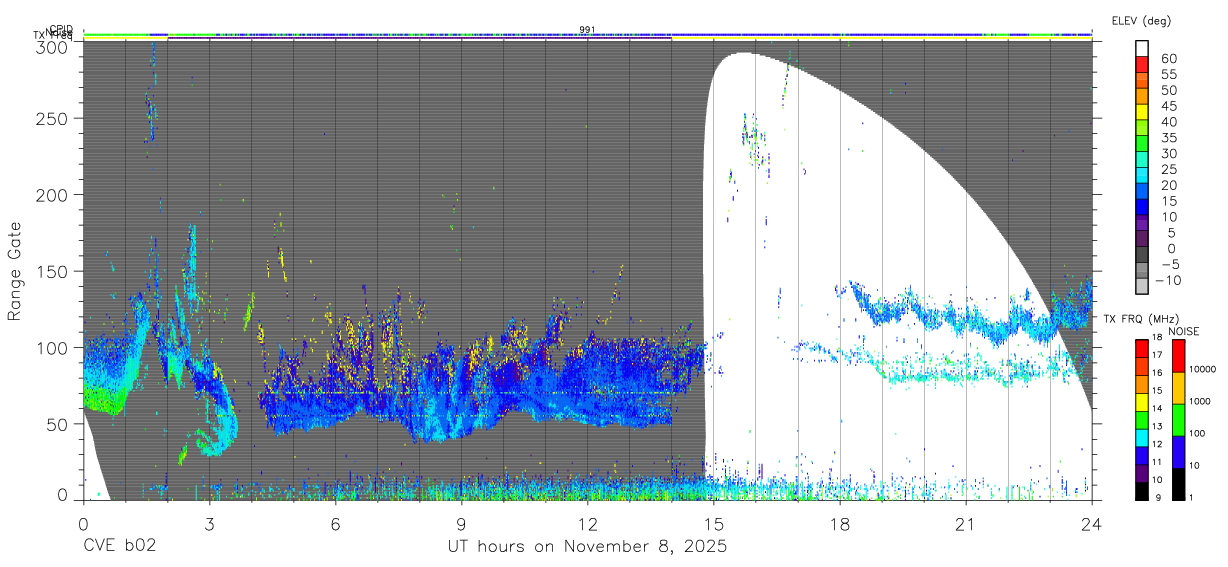
Task: Select the yellow ELEV 45 degree color segment
Action: click(x=1144, y=113)
